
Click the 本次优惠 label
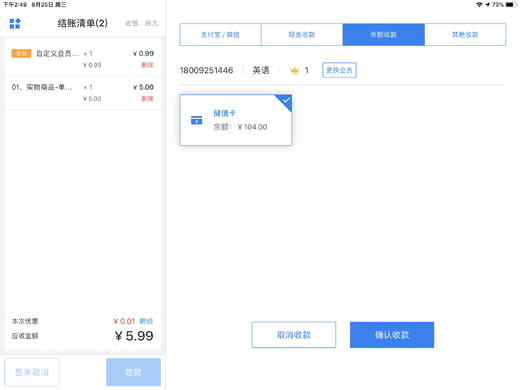25,321
